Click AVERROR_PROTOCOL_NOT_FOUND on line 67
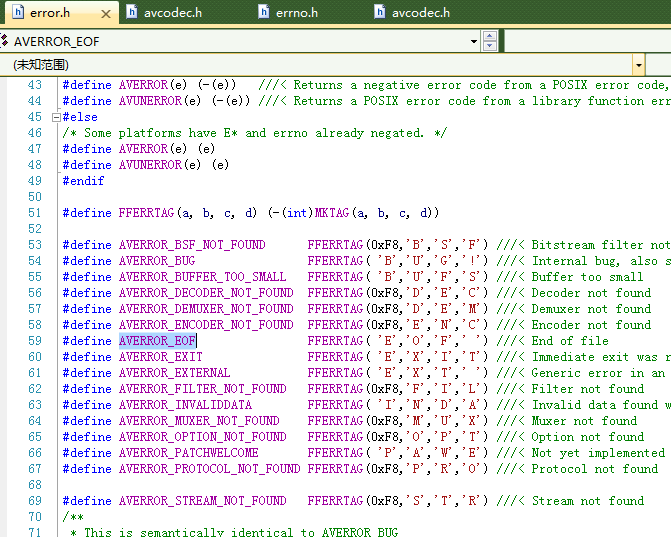 (x=209, y=469)
